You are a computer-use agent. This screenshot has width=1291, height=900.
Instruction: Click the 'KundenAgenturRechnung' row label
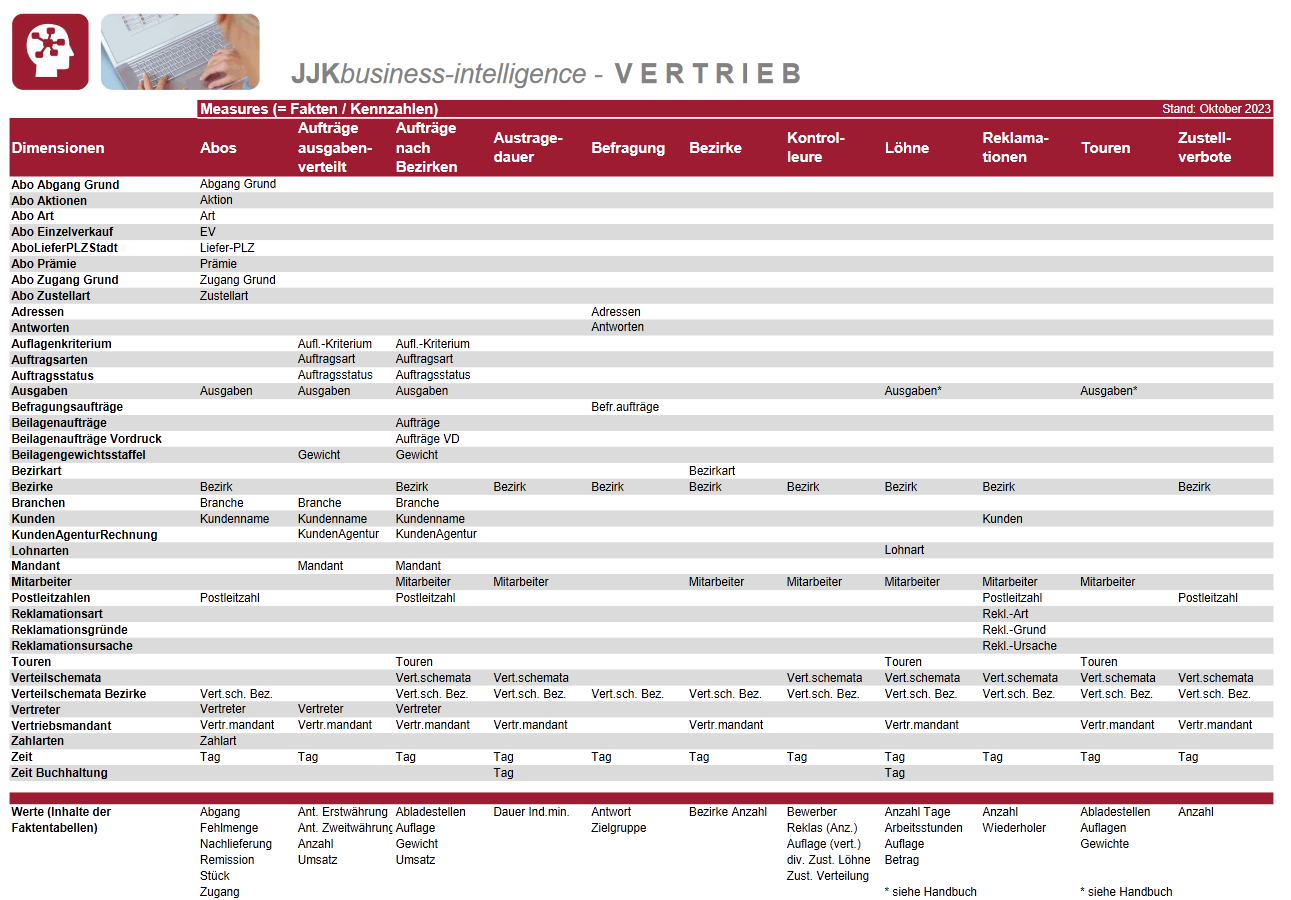pyautogui.click(x=84, y=535)
